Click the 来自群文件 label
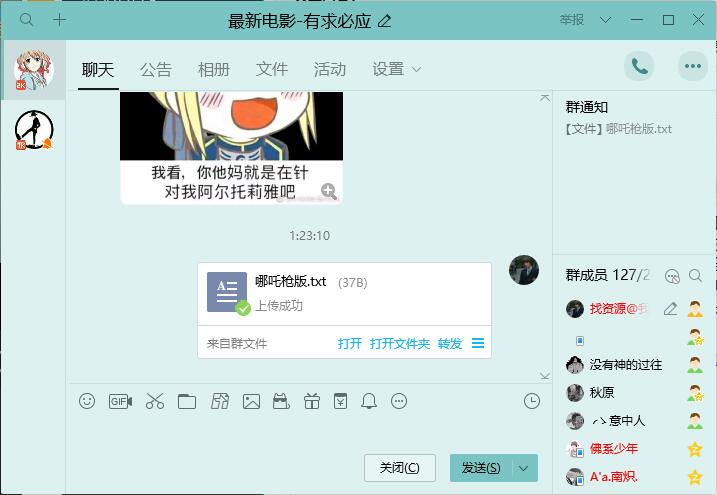 pyautogui.click(x=236, y=343)
